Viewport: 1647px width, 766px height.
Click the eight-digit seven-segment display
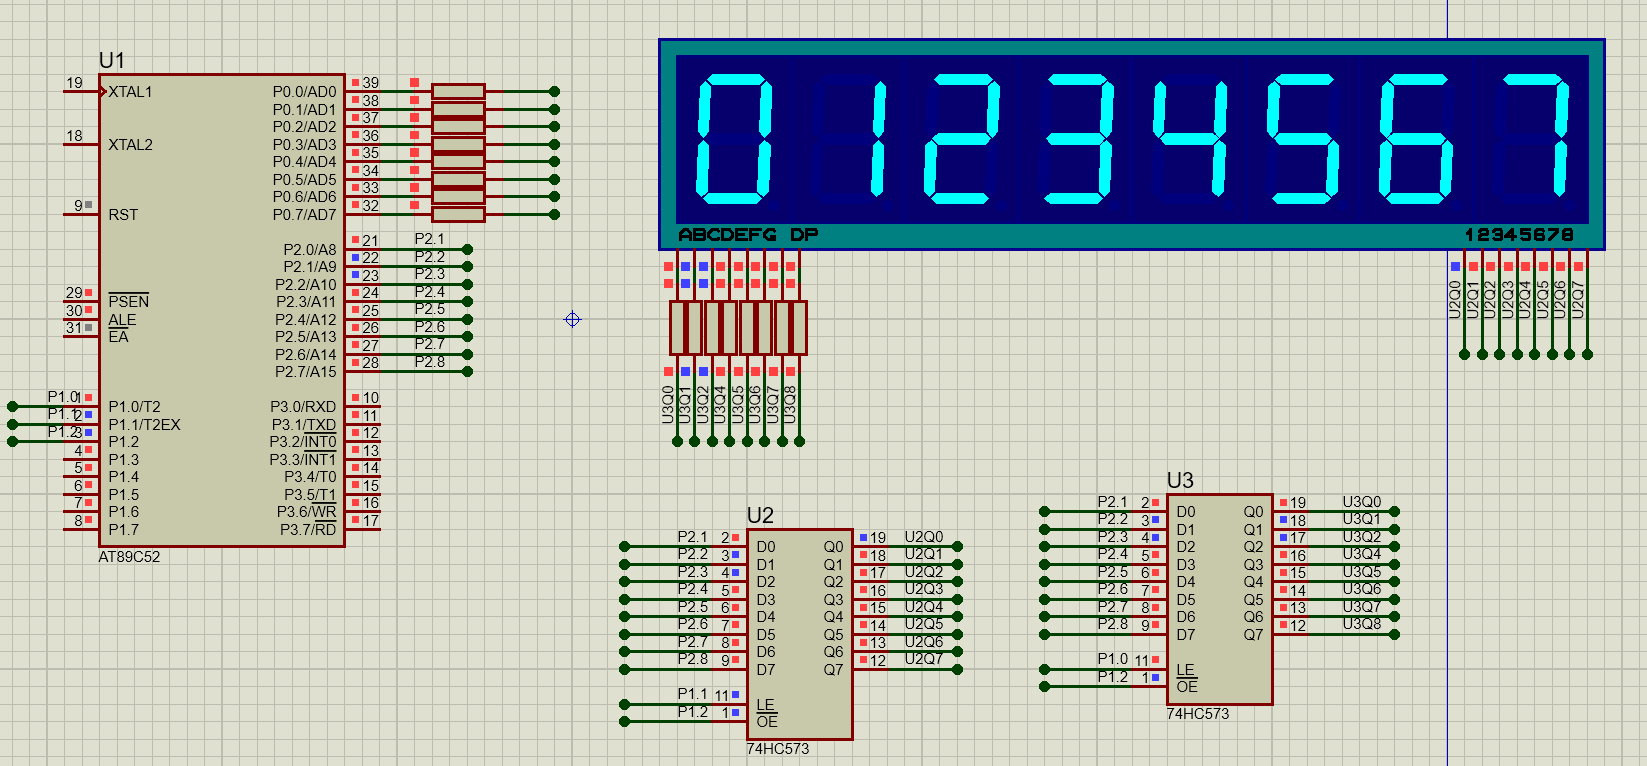coord(1131,140)
